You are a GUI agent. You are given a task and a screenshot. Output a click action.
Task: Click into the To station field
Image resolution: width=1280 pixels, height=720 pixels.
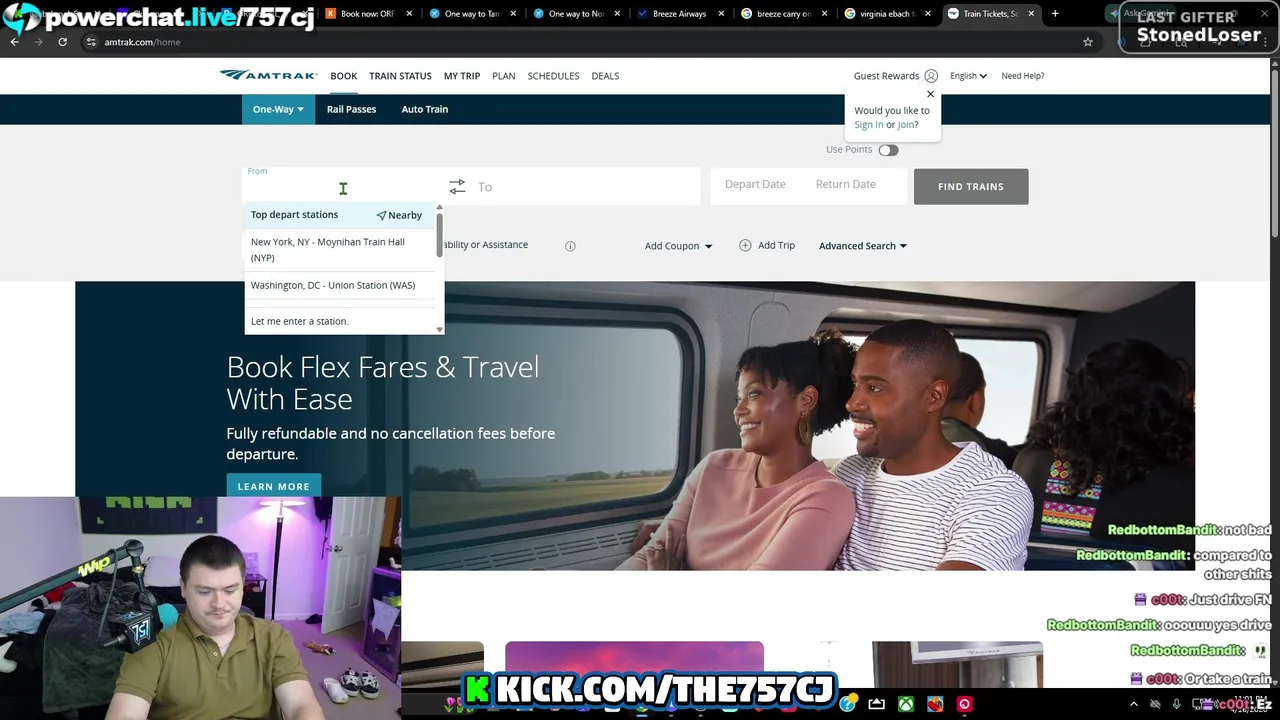pos(585,187)
